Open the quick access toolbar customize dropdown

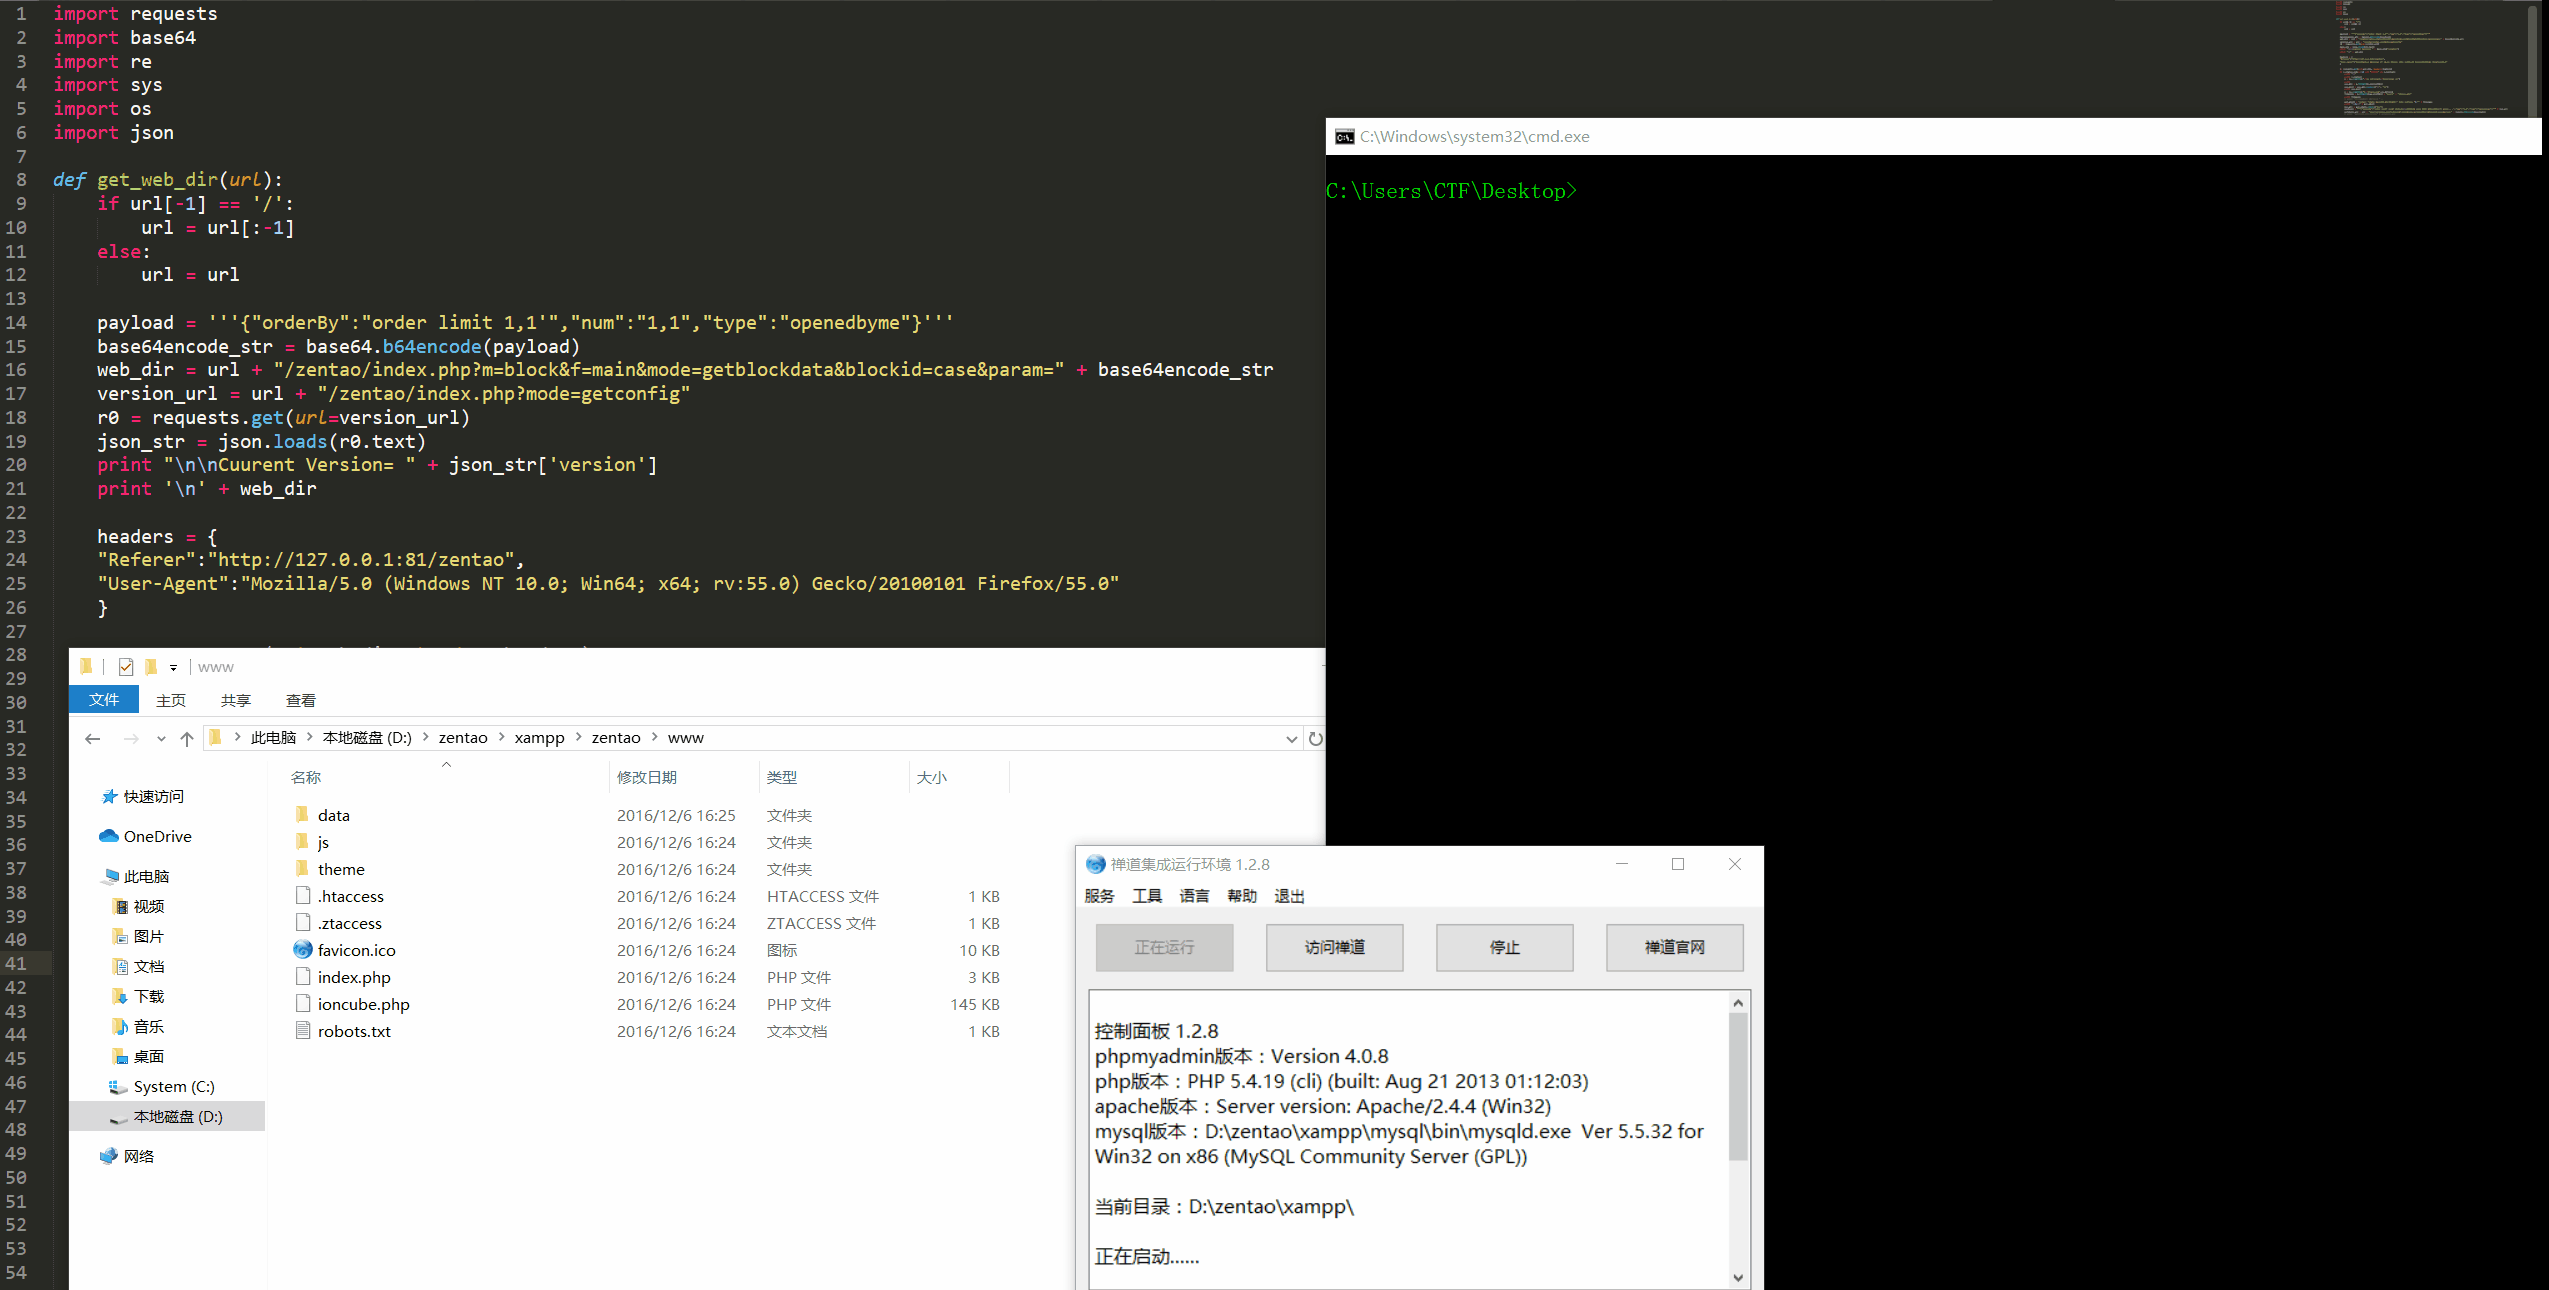[x=173, y=667]
